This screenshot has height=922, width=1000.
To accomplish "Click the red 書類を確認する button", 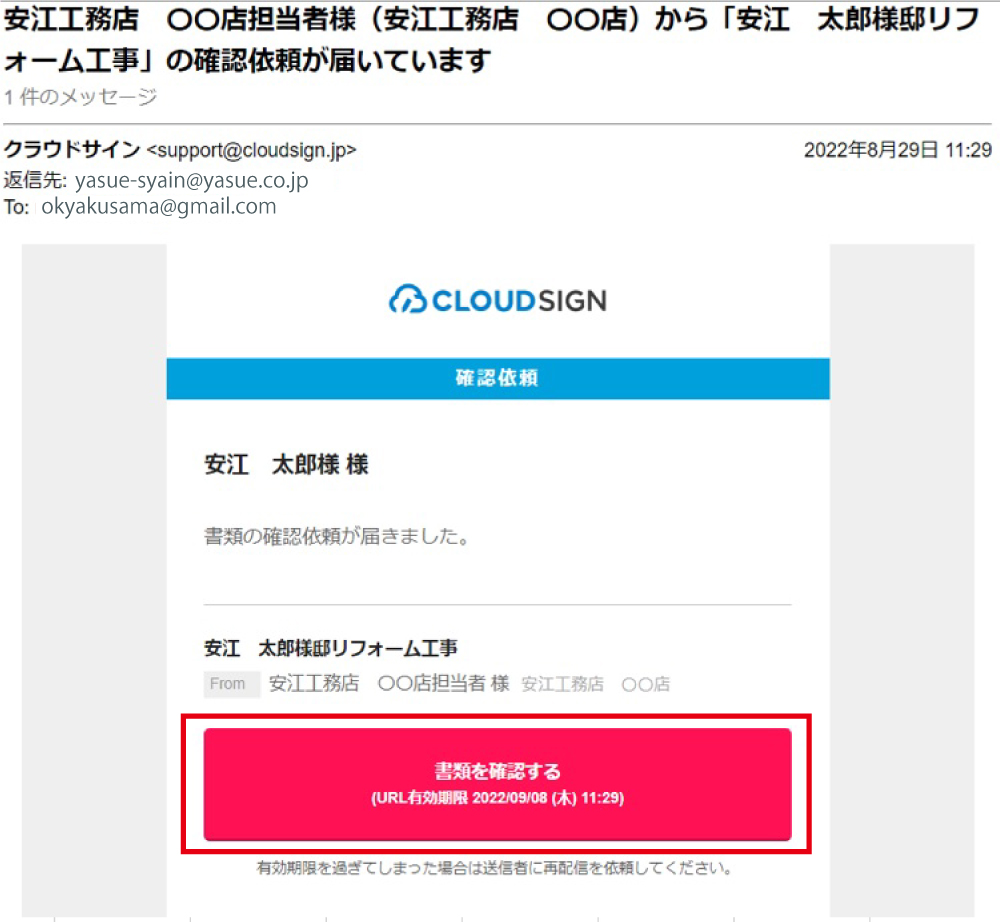I will [497, 784].
